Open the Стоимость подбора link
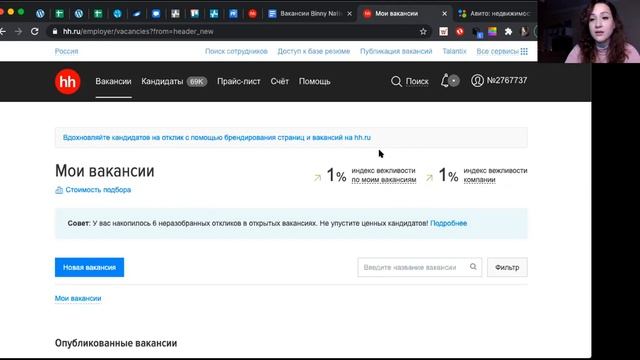Image resolution: width=640 pixels, height=360 pixels. [98, 190]
